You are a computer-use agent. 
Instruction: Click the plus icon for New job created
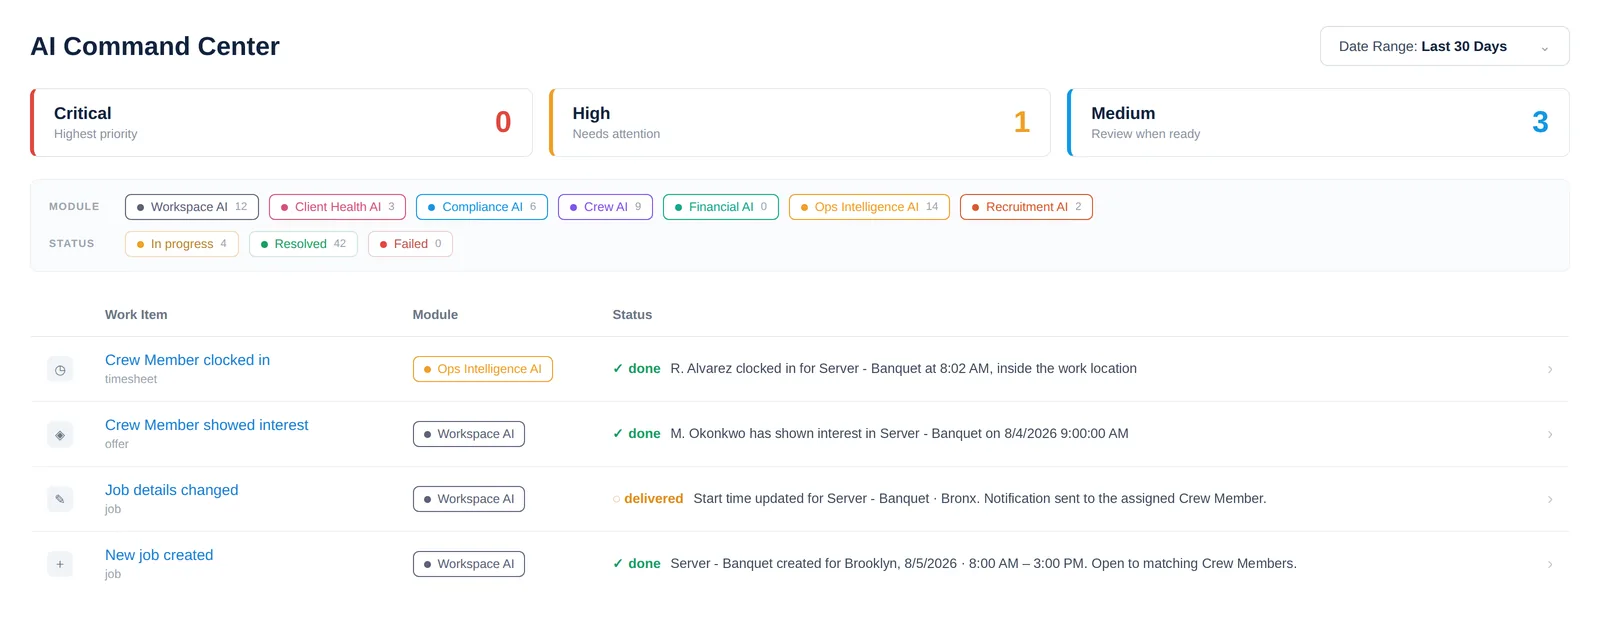60,565
